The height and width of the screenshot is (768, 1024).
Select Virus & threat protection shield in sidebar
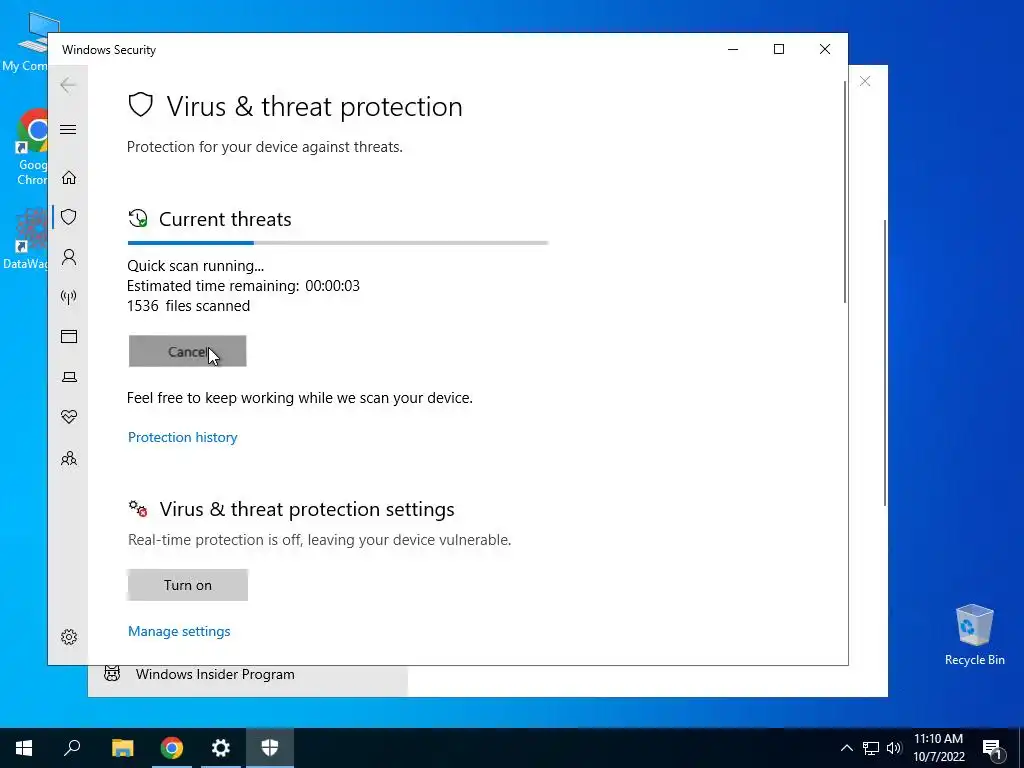click(69, 217)
